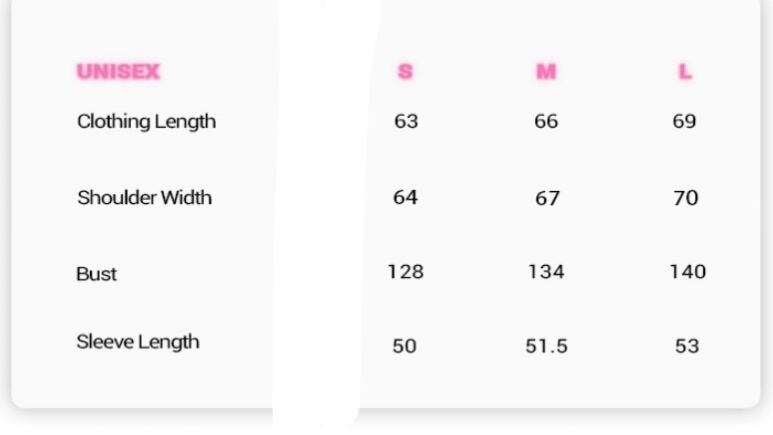This screenshot has width=773, height=435.
Task: Click the Clothing Length value 63
Action: [x=406, y=122]
